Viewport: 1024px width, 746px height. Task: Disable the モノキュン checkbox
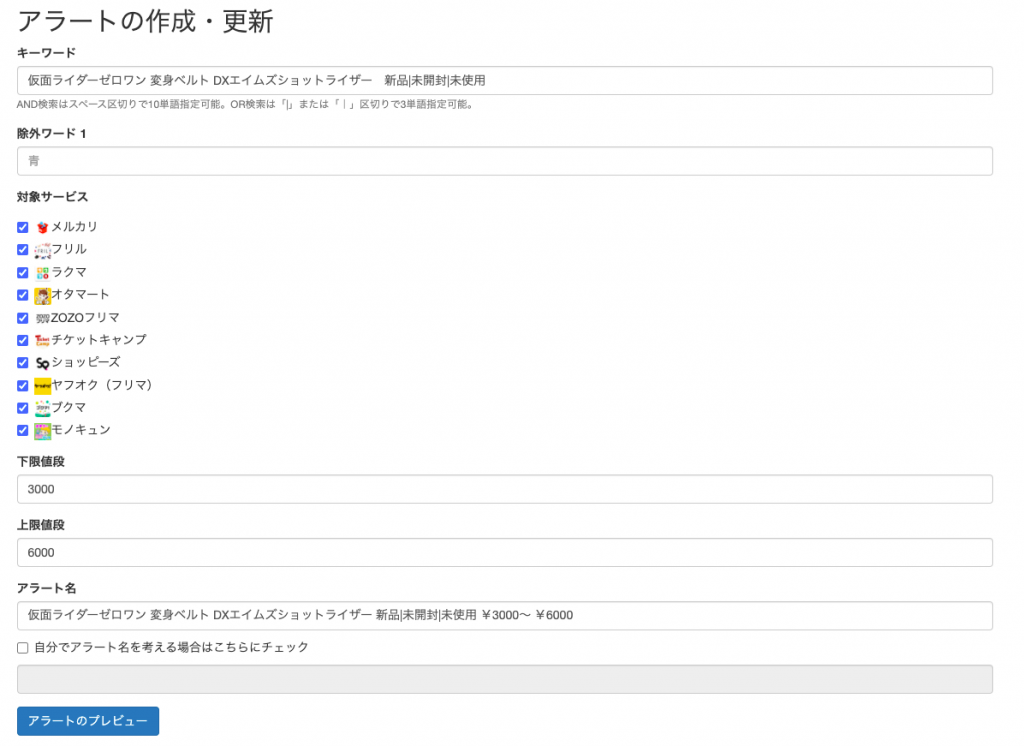(23, 430)
